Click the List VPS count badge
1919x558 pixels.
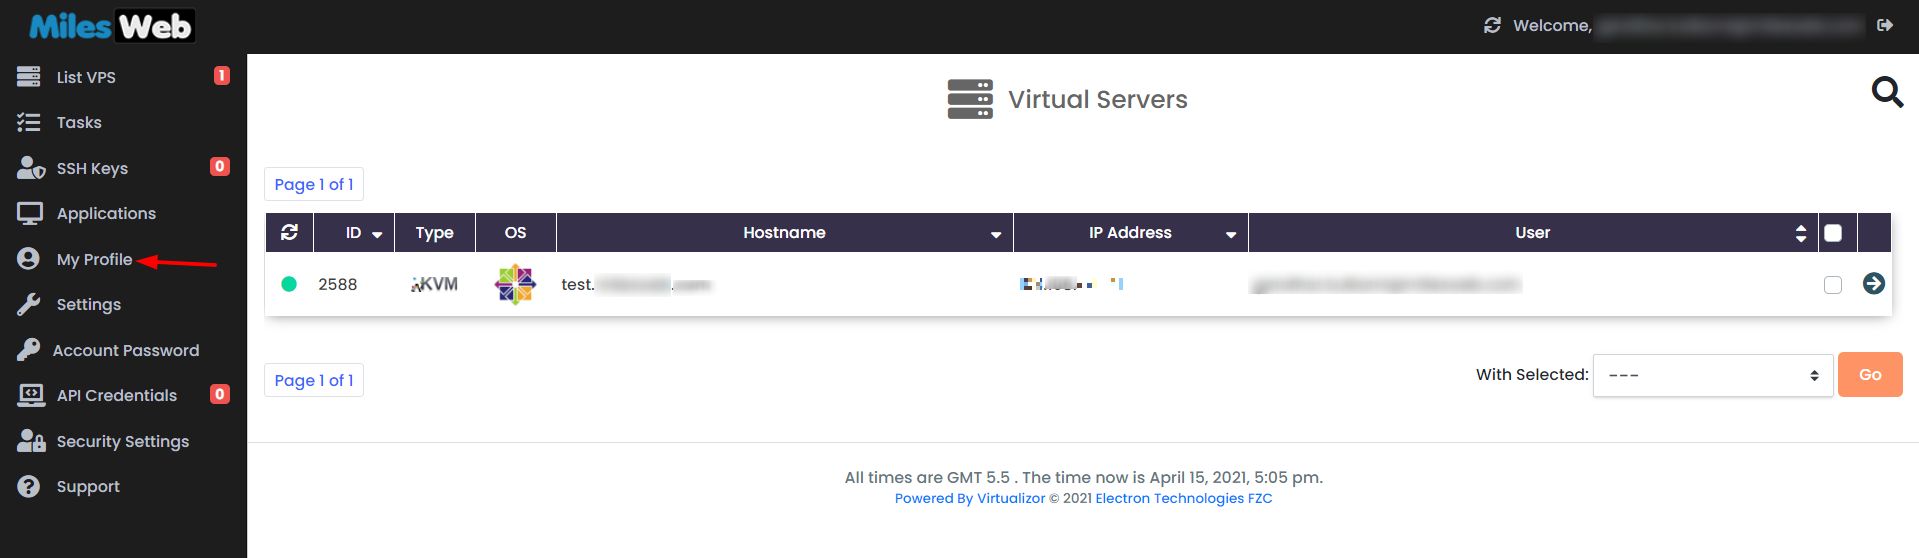222,76
